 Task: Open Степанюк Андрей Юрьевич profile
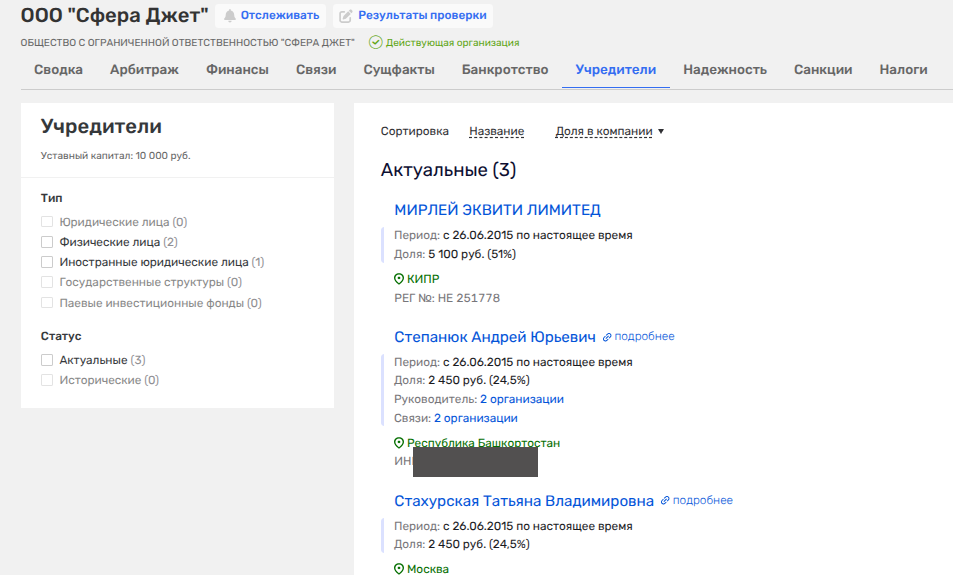click(495, 337)
